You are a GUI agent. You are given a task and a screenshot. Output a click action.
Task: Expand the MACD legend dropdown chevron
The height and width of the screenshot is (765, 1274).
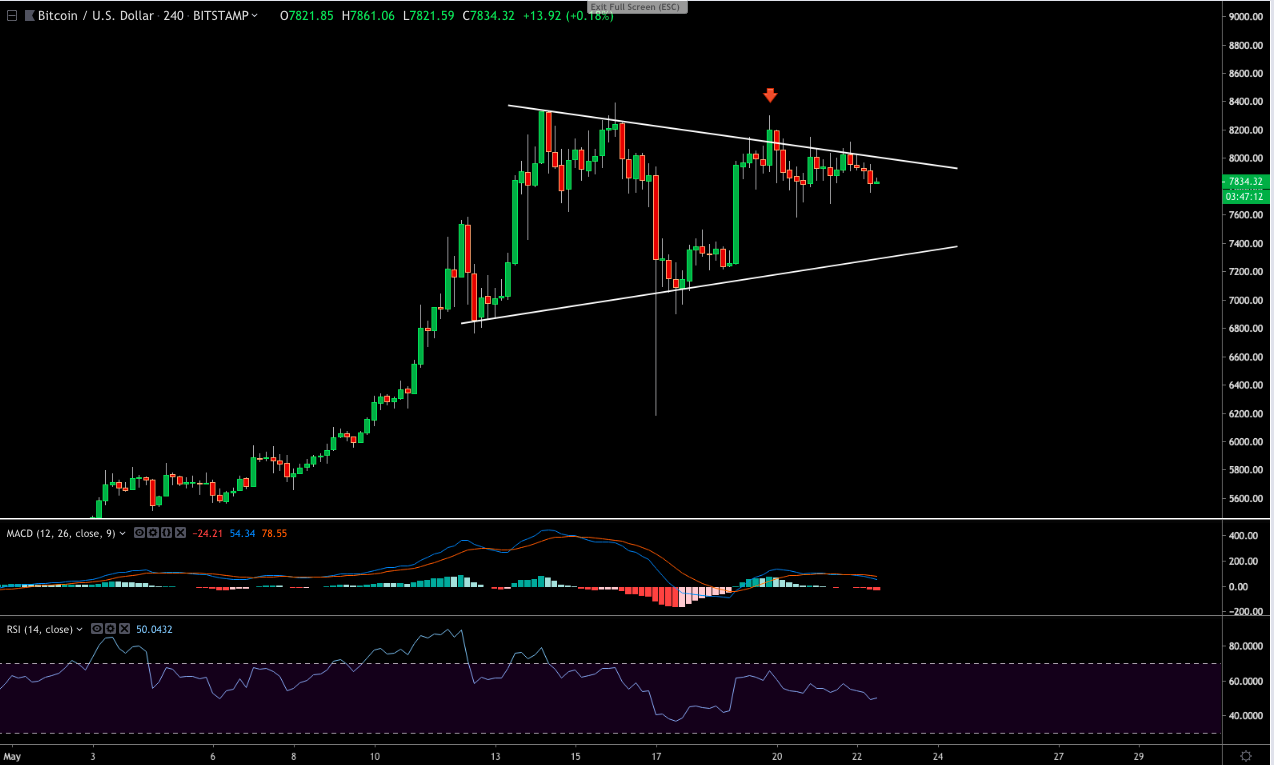[x=122, y=533]
